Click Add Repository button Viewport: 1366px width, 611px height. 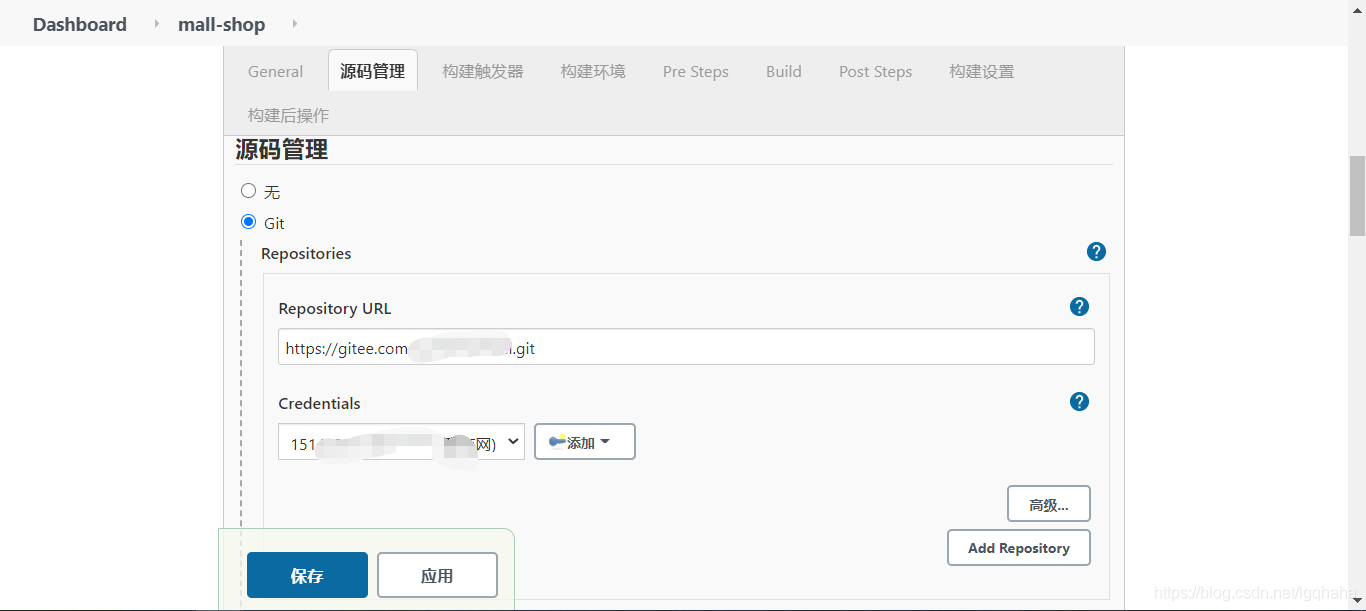(x=1019, y=548)
